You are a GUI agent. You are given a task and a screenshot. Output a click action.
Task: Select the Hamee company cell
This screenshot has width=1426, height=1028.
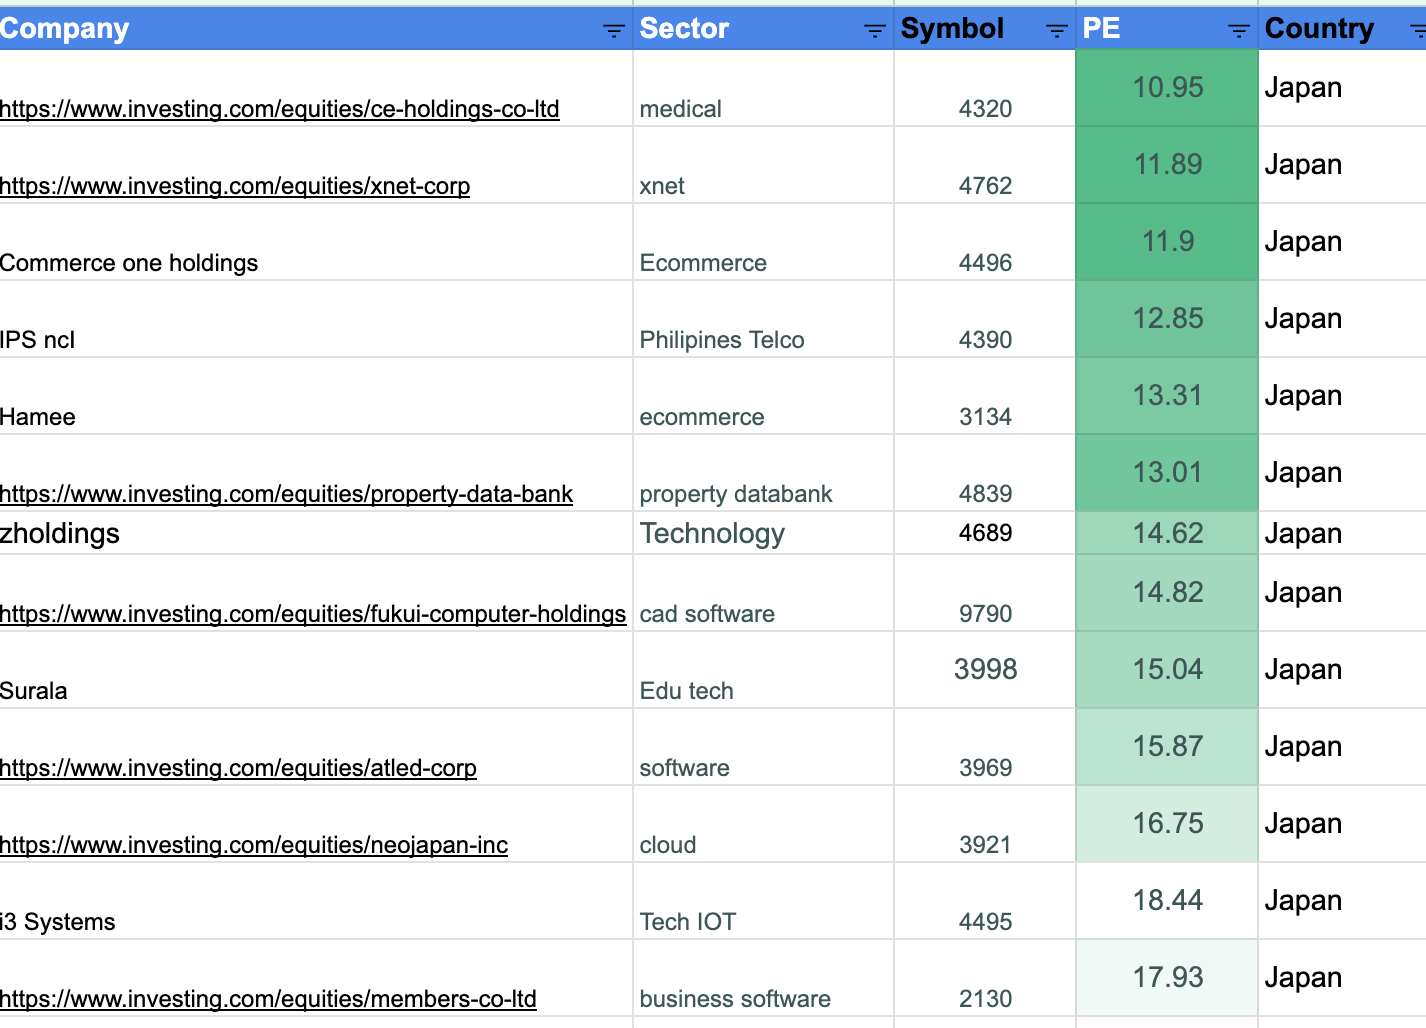tap(316, 396)
